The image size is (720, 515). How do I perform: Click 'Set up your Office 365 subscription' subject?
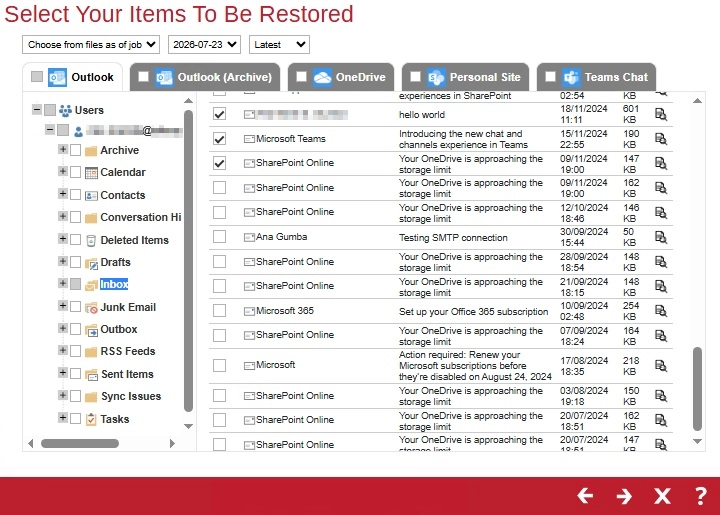[x=473, y=312]
